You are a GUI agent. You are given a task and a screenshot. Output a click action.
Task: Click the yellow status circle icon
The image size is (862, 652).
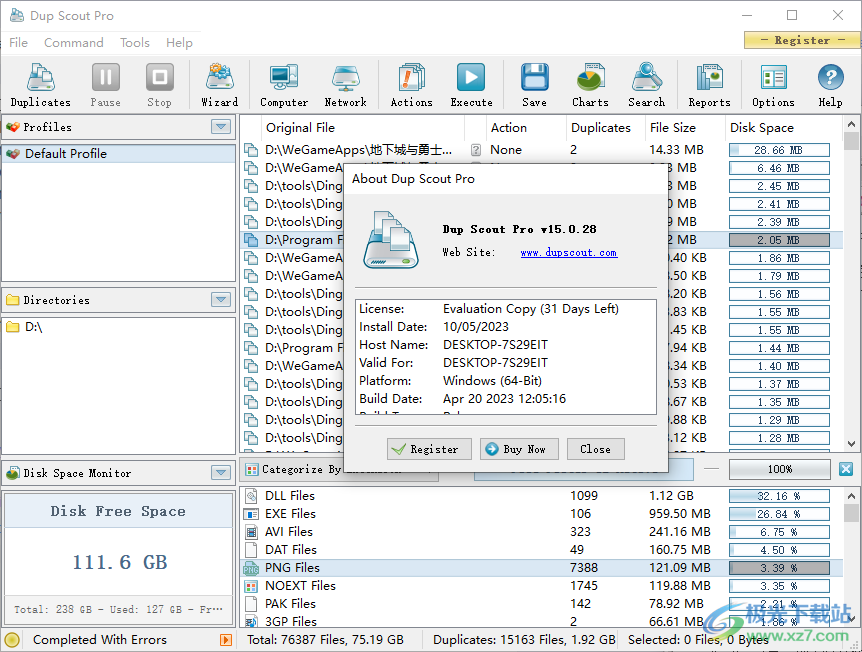pos(12,640)
